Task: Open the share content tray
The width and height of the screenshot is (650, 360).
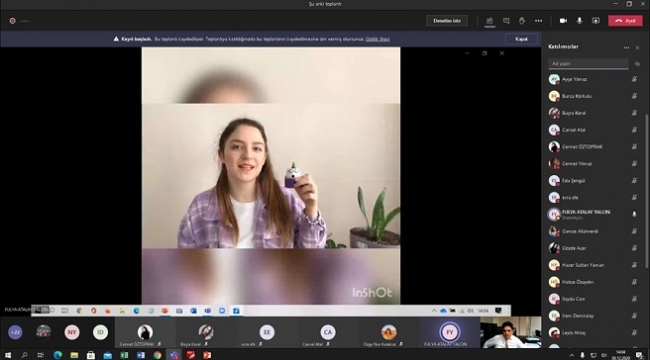Action: (596, 21)
